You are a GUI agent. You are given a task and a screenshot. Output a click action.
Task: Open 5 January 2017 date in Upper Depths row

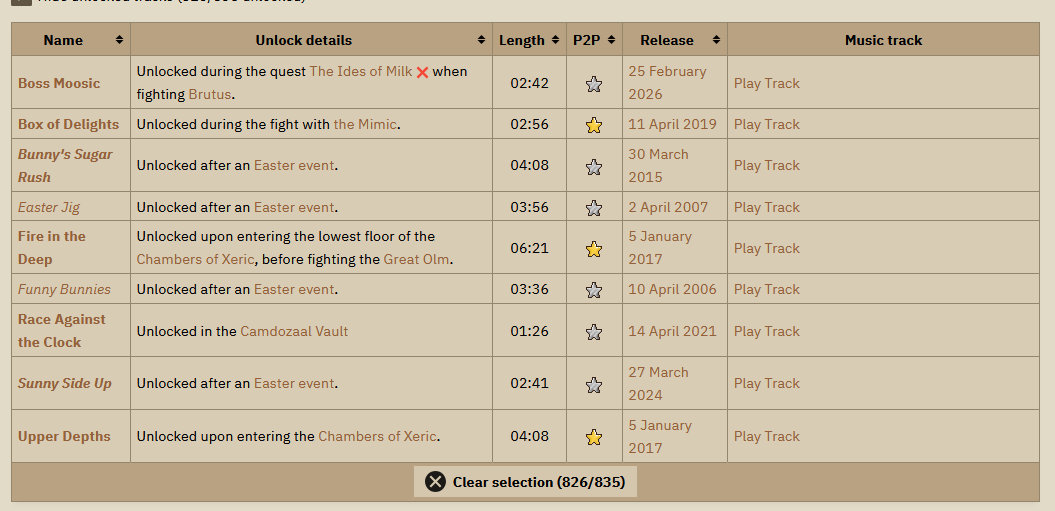tap(660, 436)
